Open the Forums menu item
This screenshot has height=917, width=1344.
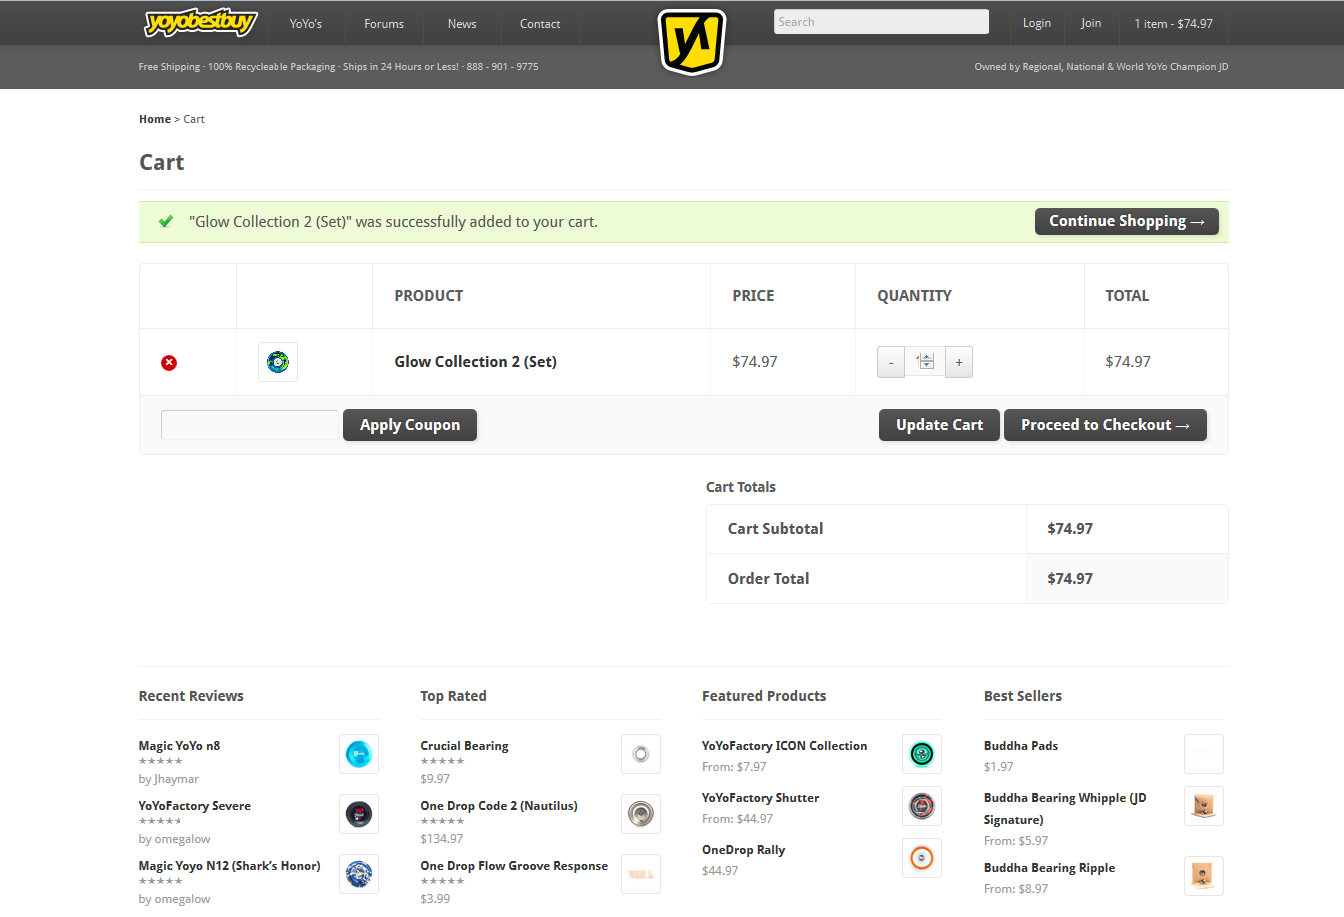(384, 24)
